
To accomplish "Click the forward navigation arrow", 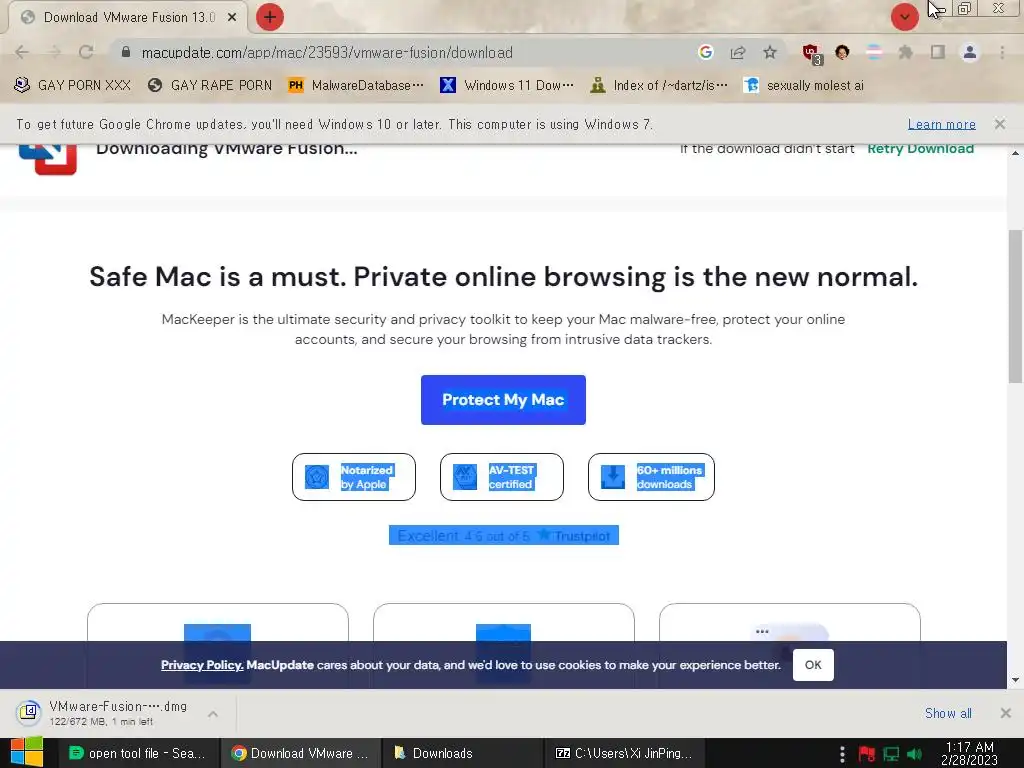I will (x=54, y=52).
